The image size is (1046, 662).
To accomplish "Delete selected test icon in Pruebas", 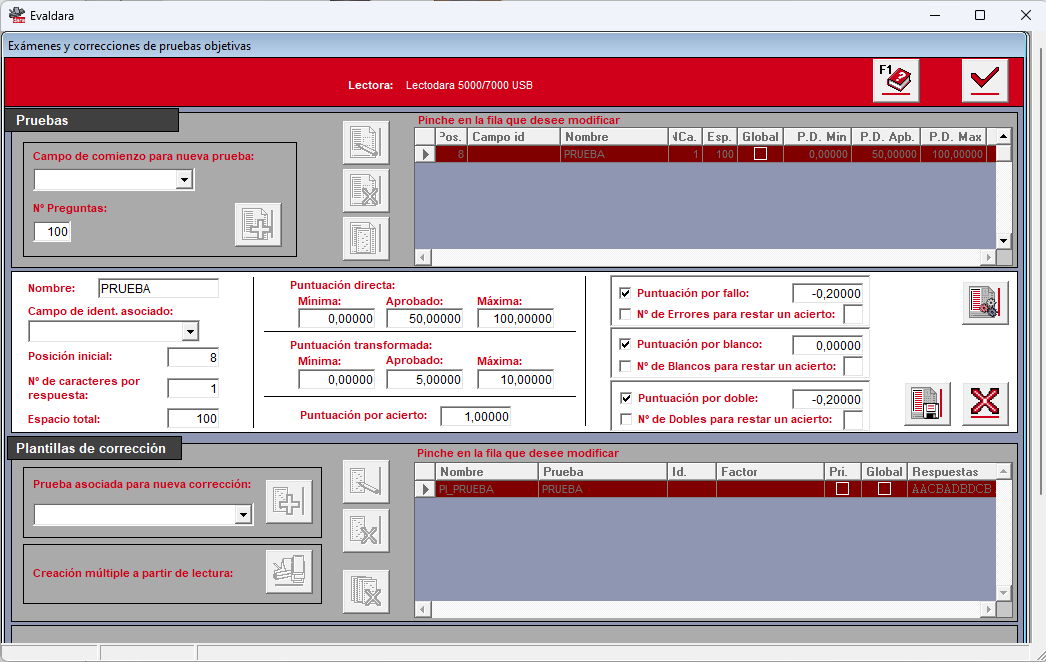I will [x=366, y=191].
